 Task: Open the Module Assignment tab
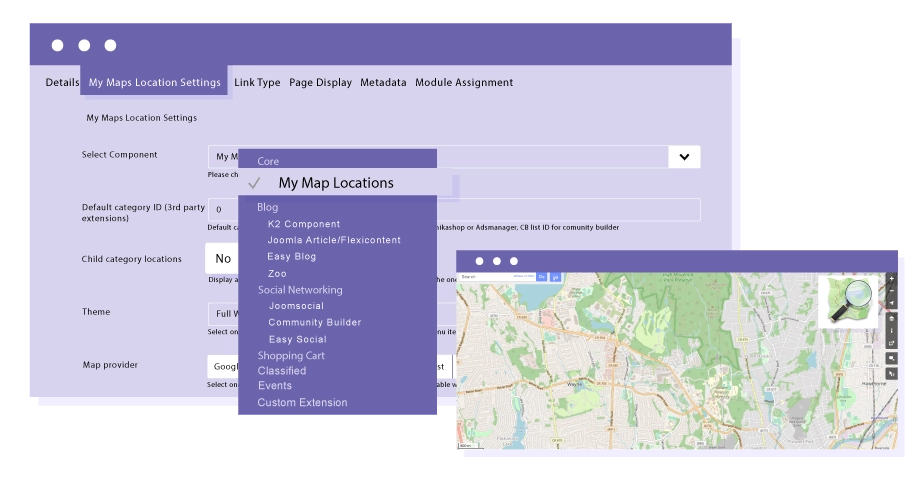[x=464, y=83]
